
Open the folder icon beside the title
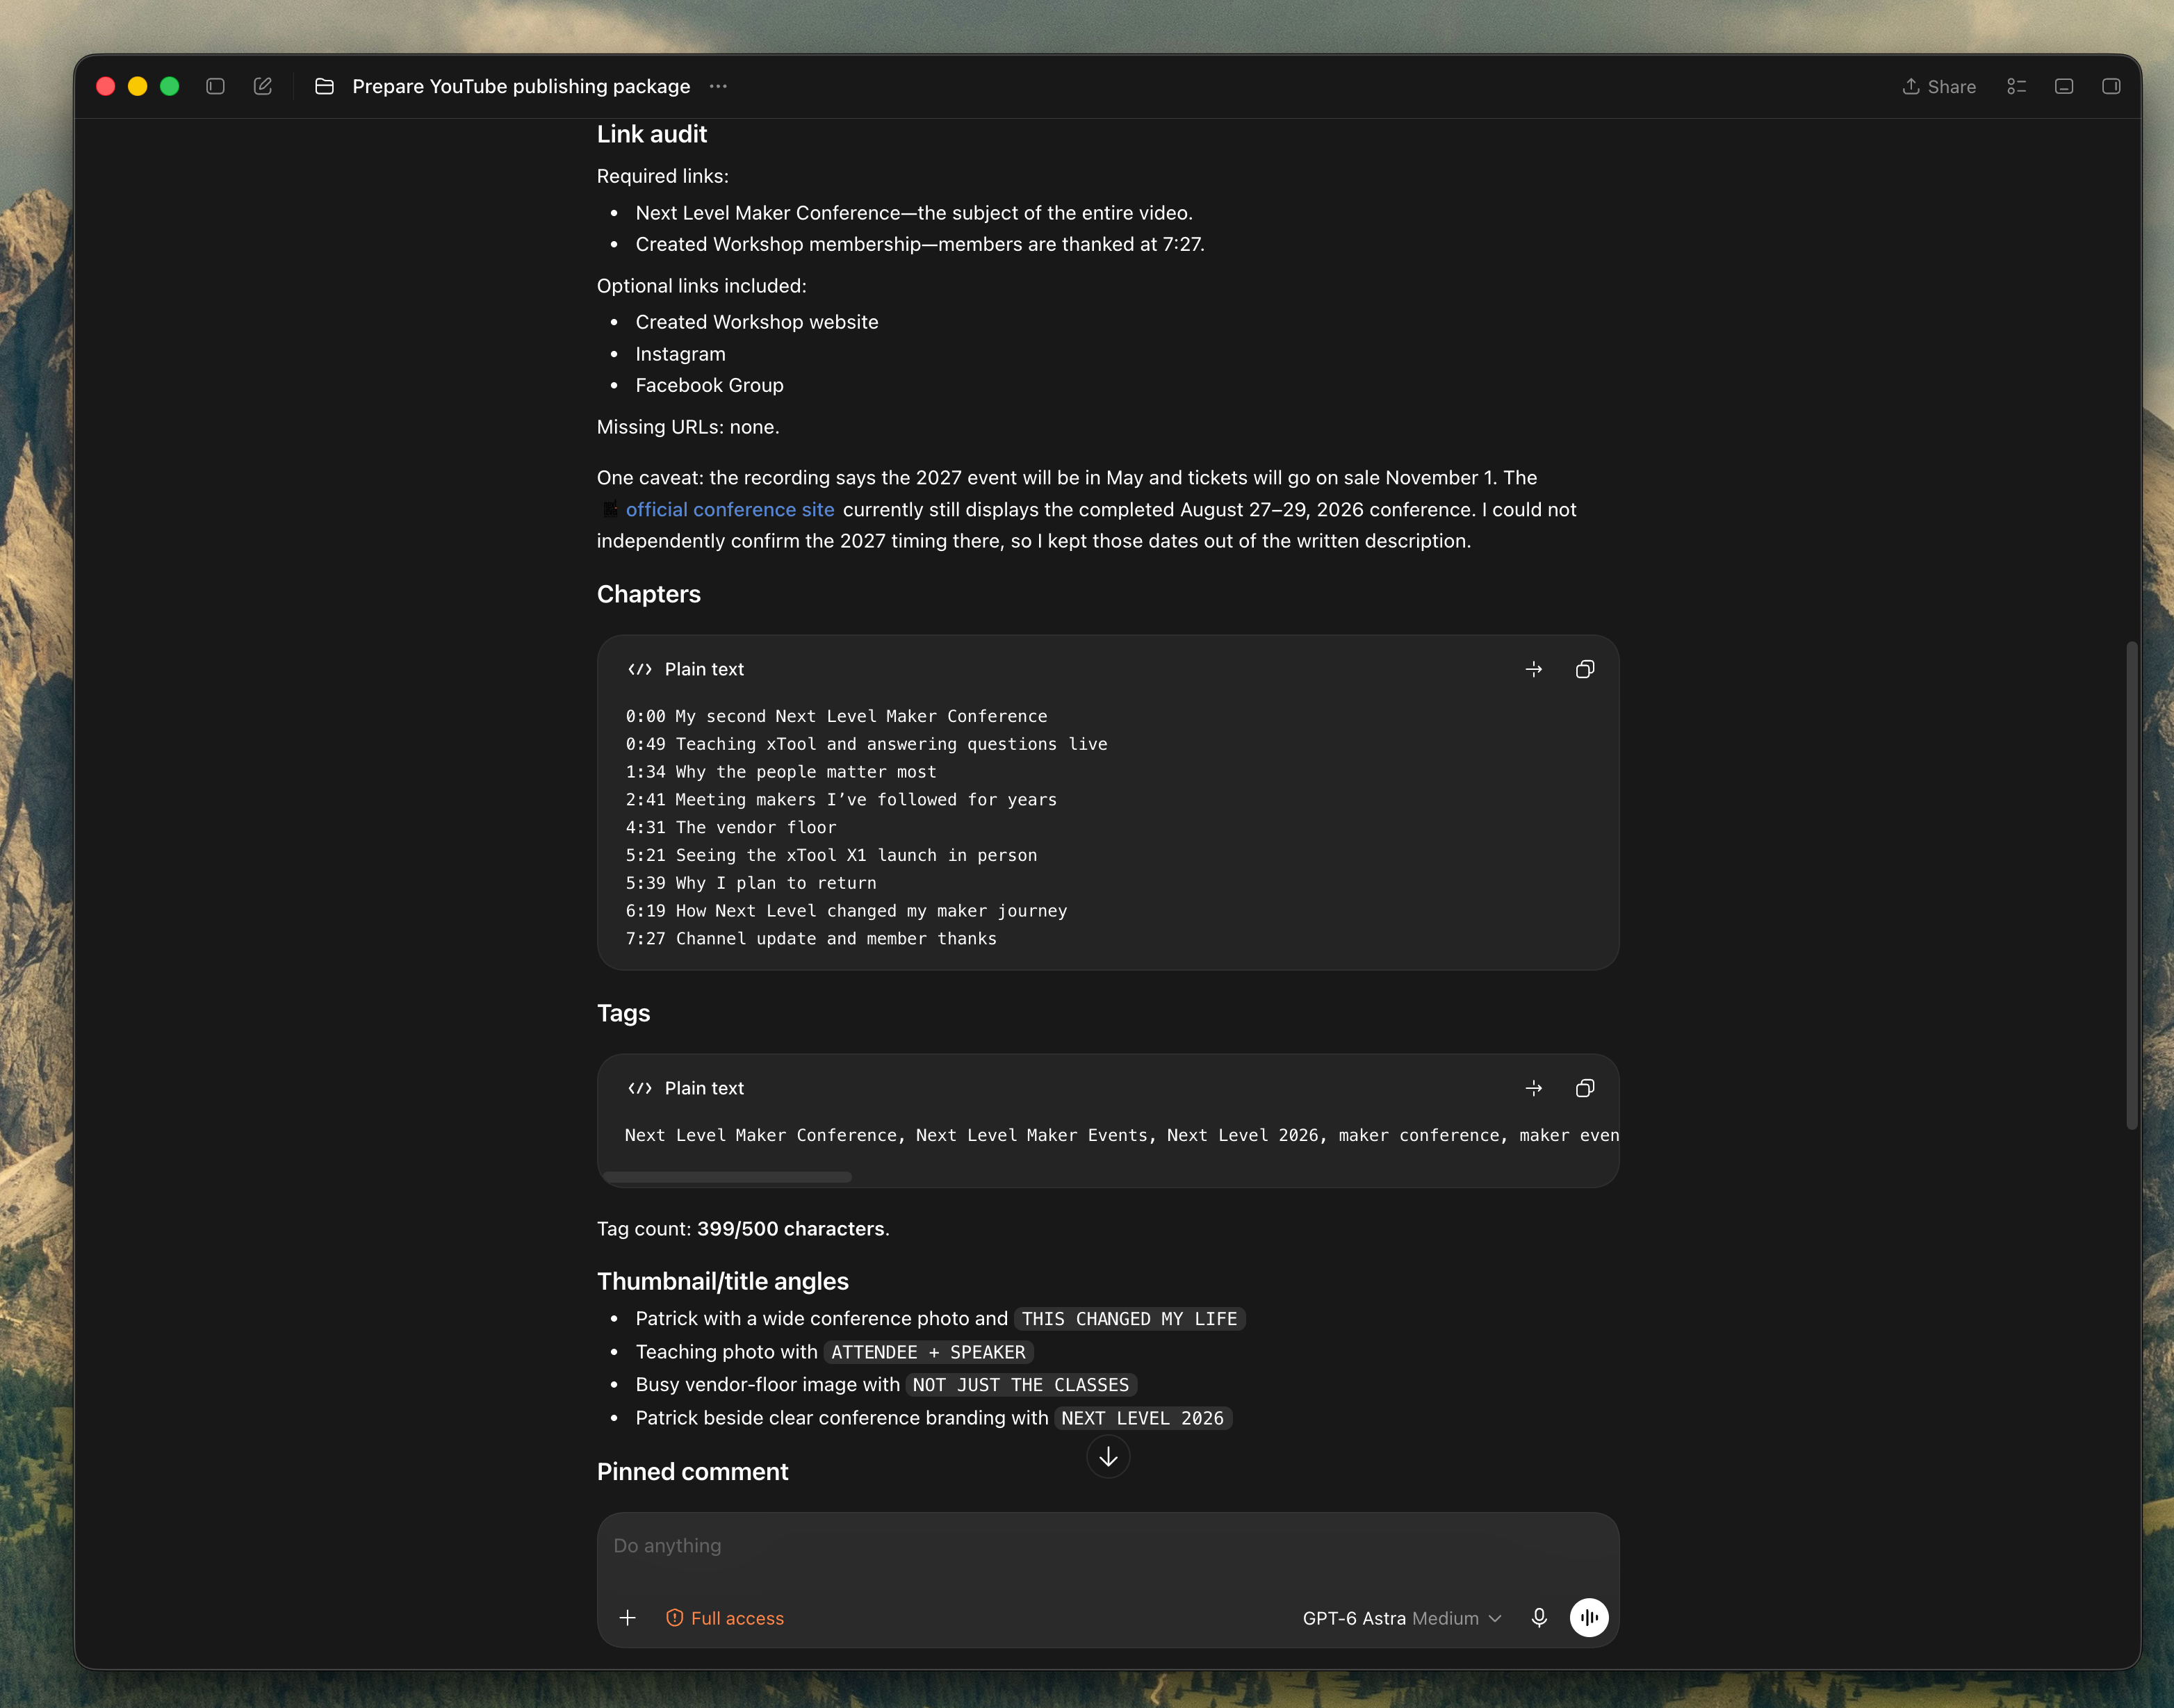[324, 86]
